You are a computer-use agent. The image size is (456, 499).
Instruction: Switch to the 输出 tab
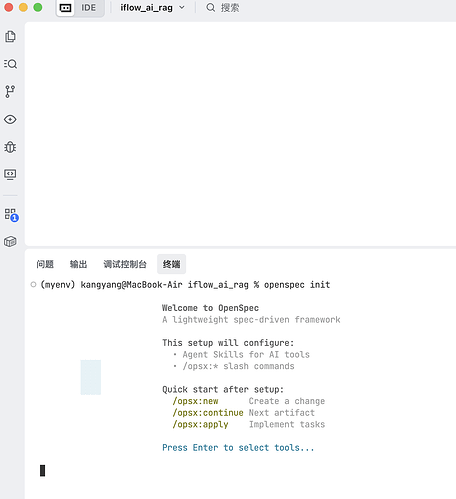[78, 264]
